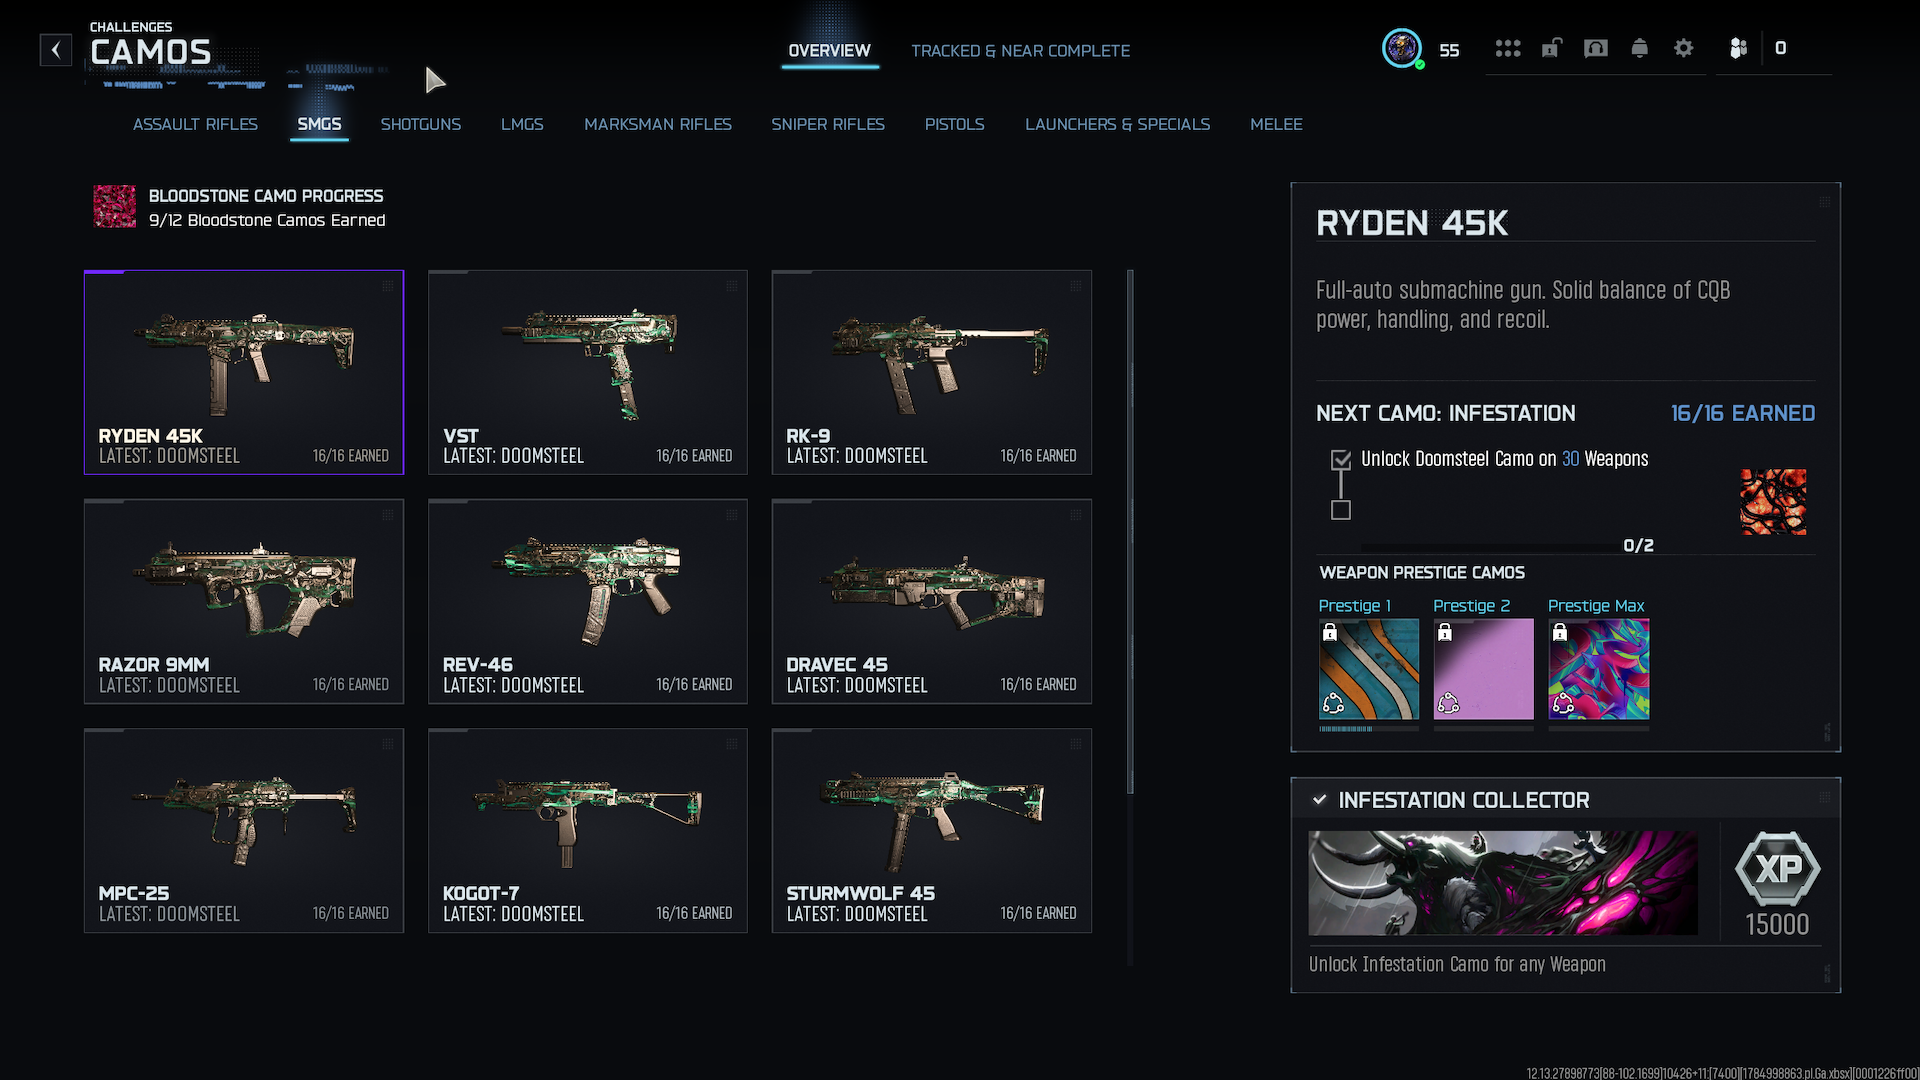This screenshot has width=1920, height=1080.
Task: Open the headset voice chat channels icon
Action: point(1596,48)
